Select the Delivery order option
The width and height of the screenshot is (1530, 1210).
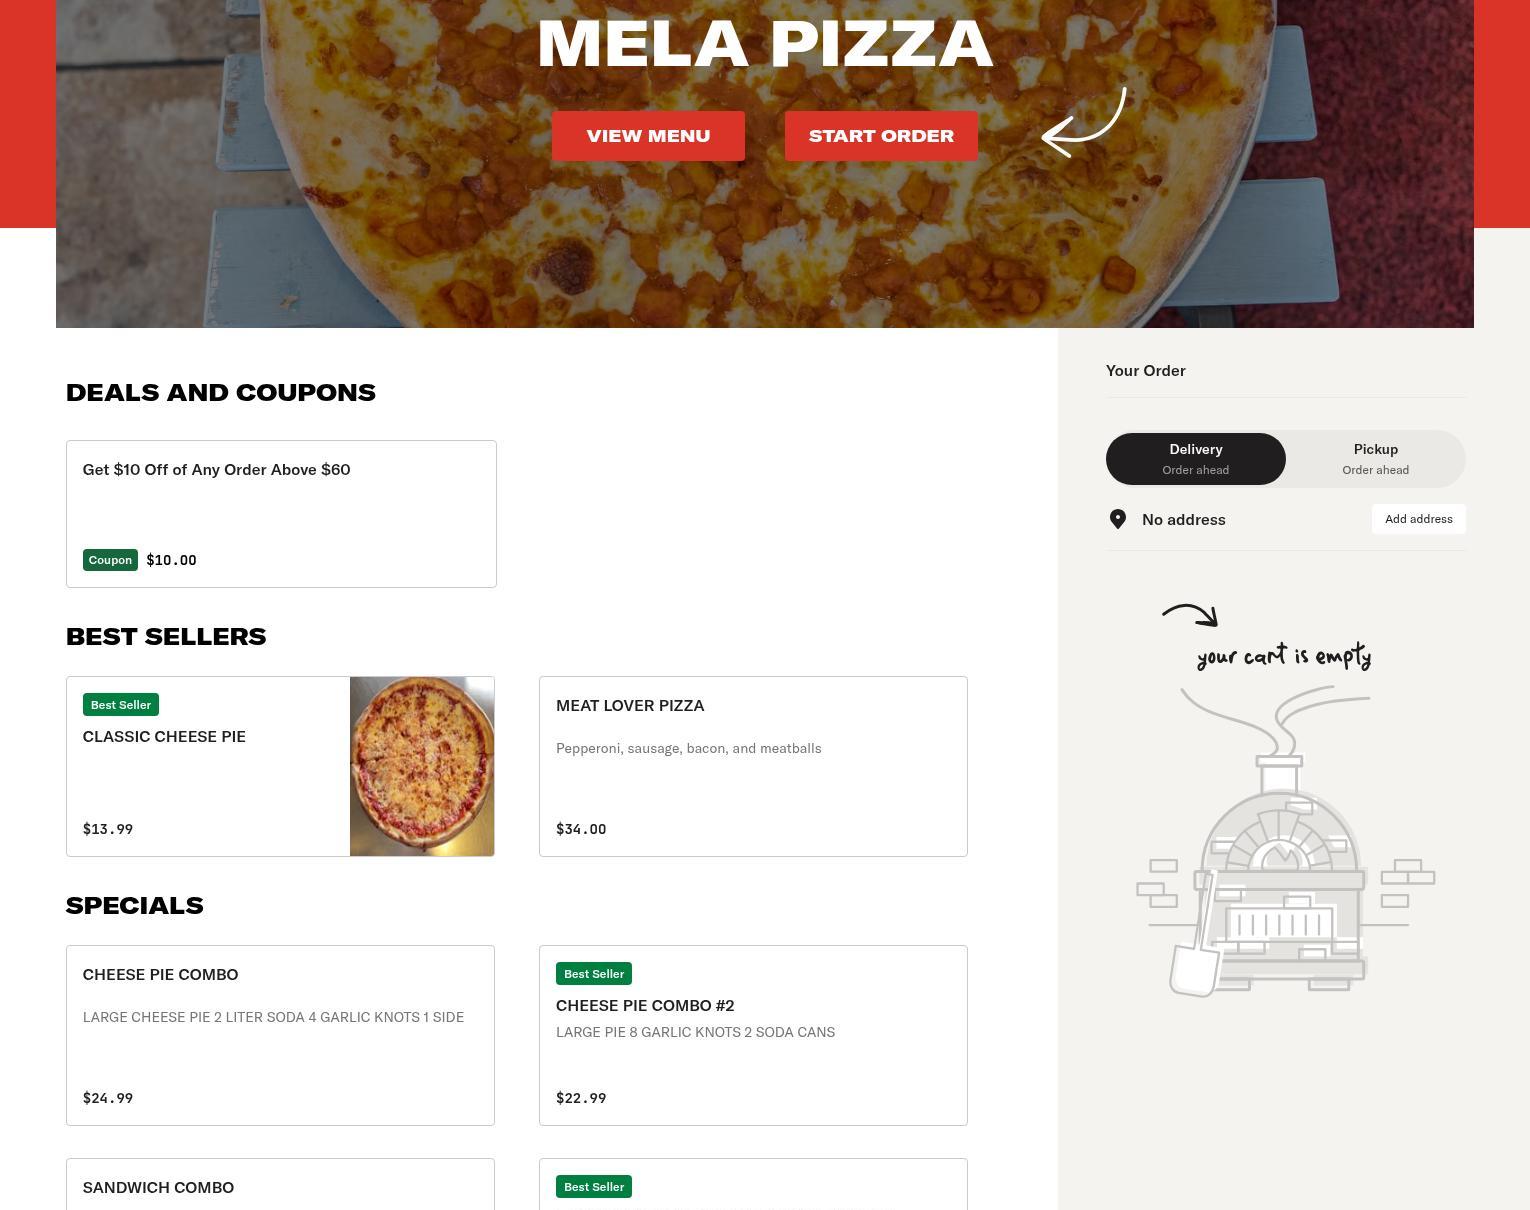1196,459
